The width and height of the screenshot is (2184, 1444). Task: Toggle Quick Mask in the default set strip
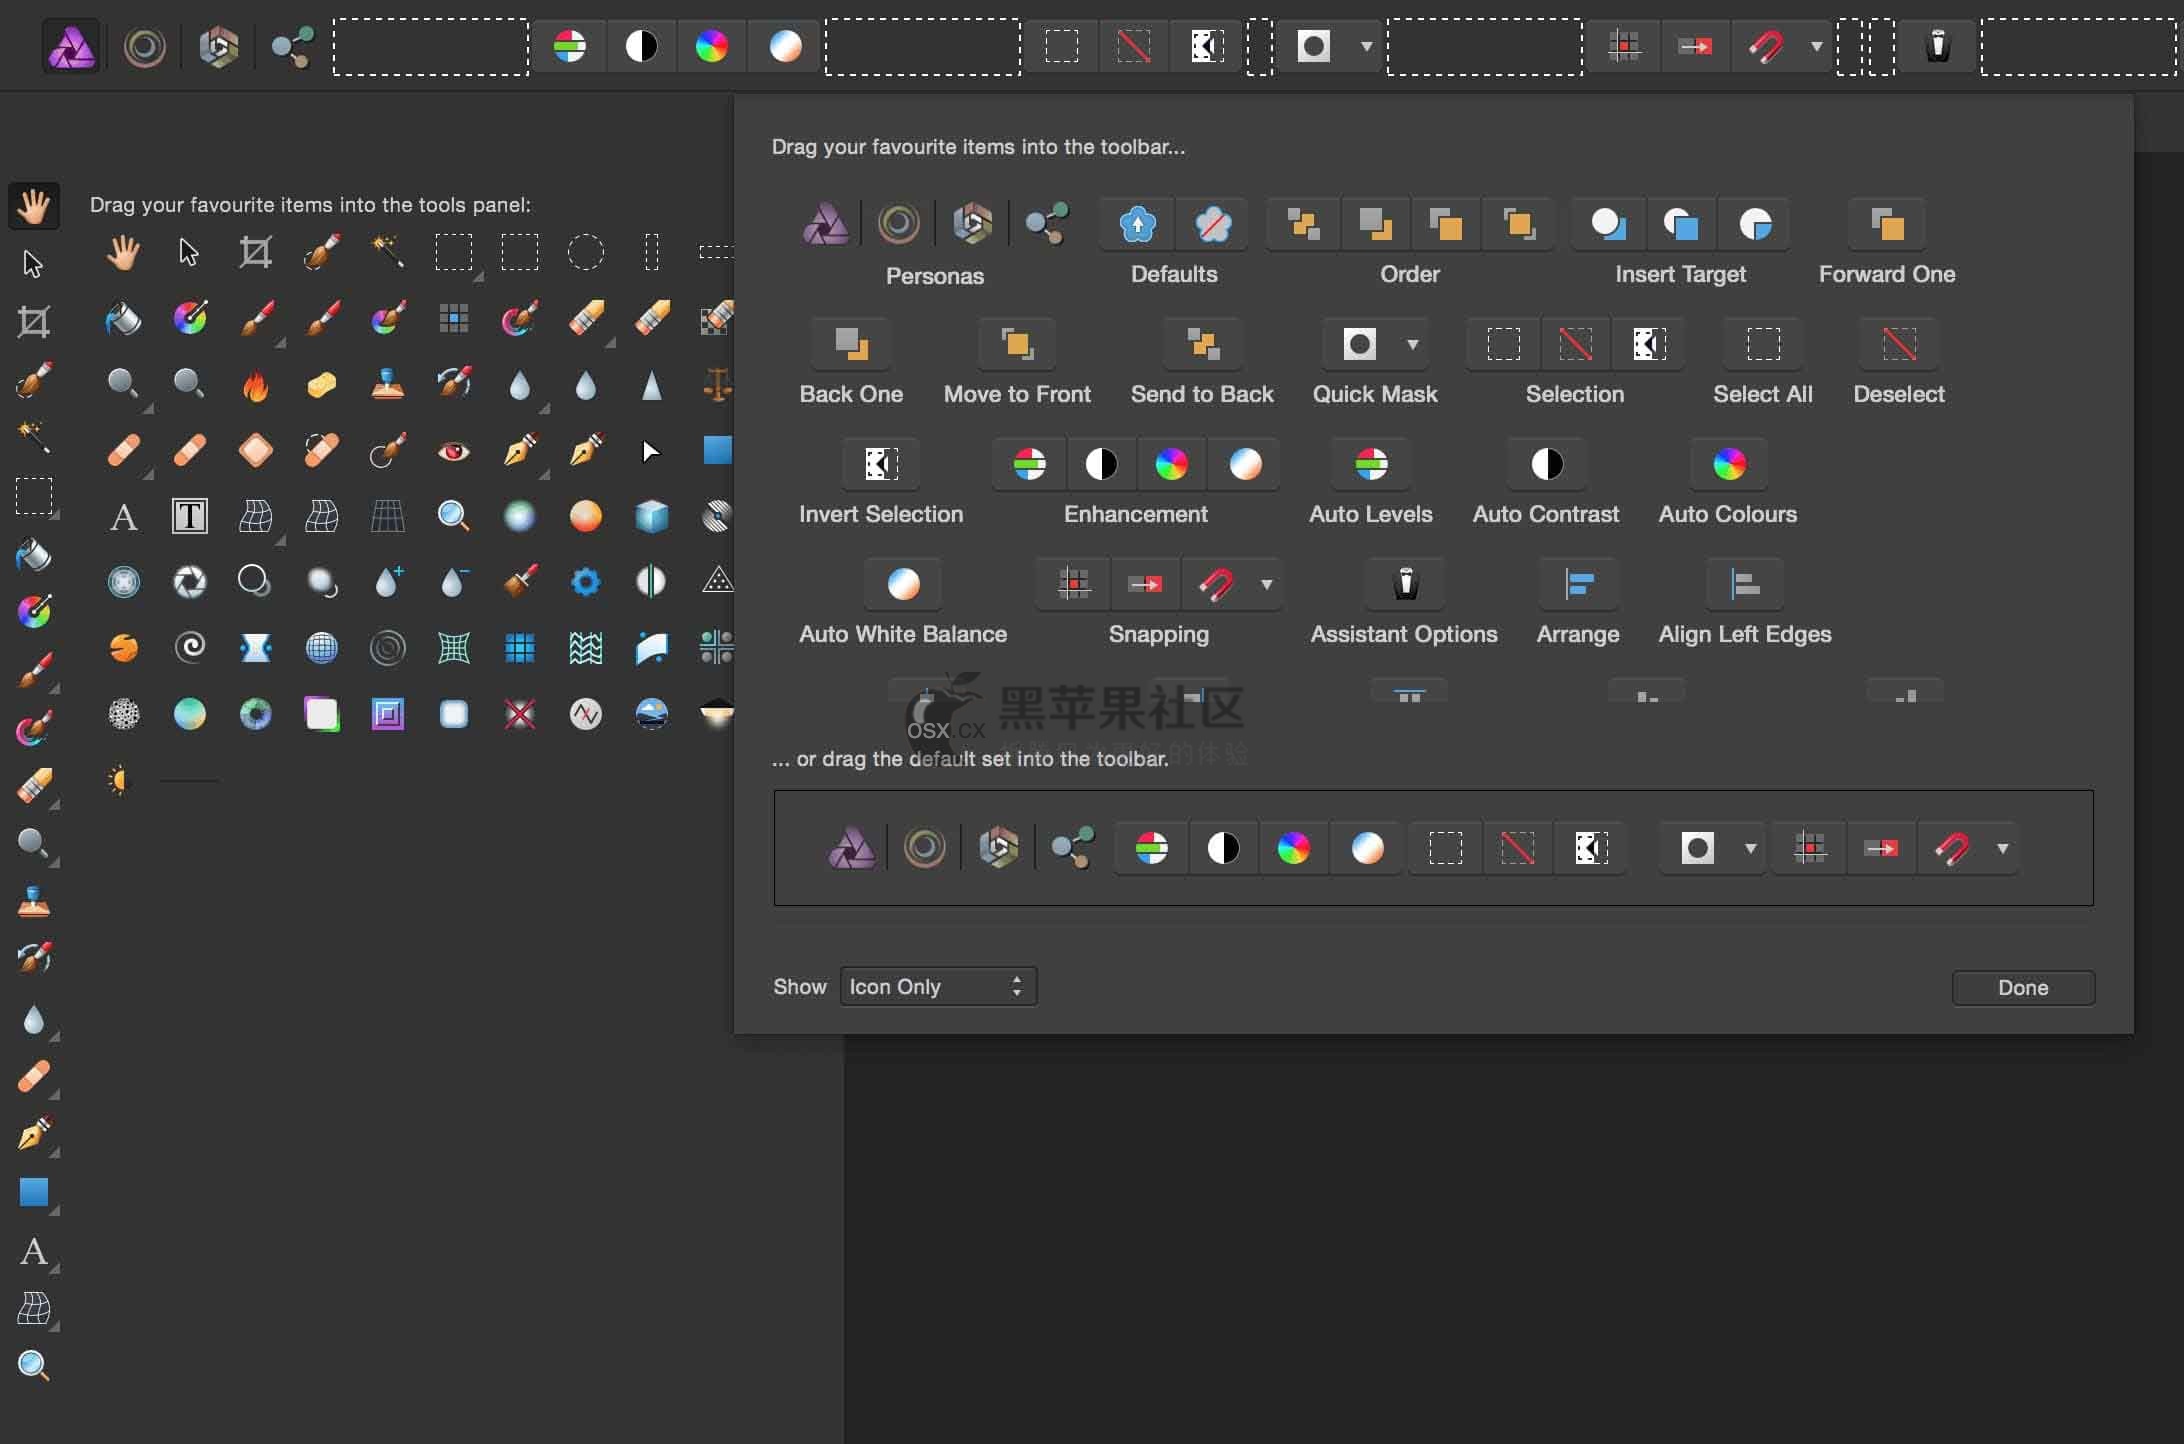(1697, 849)
